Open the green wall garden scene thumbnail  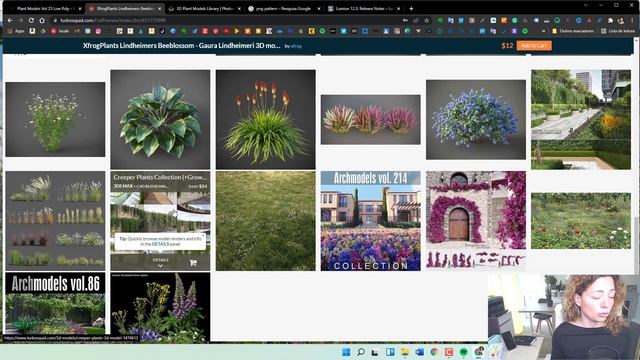[581, 120]
